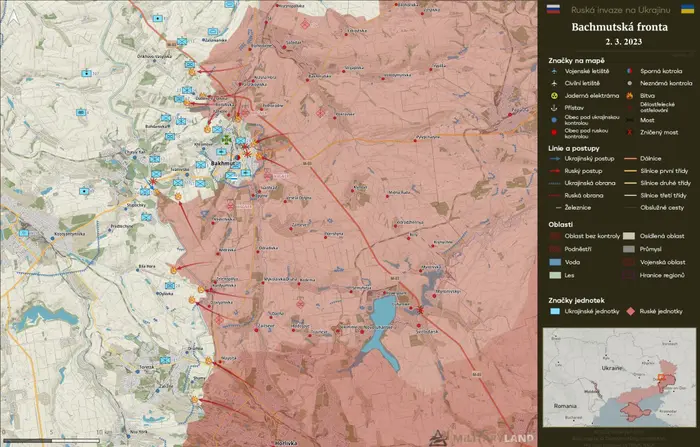Click the Les green color swatch
Screen dimensions: 700x447
(555, 275)
